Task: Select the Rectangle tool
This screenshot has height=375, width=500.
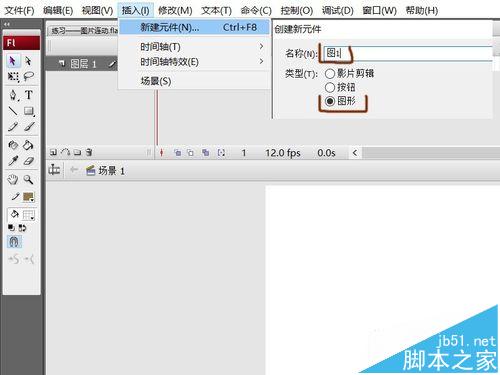Action: 29,111
